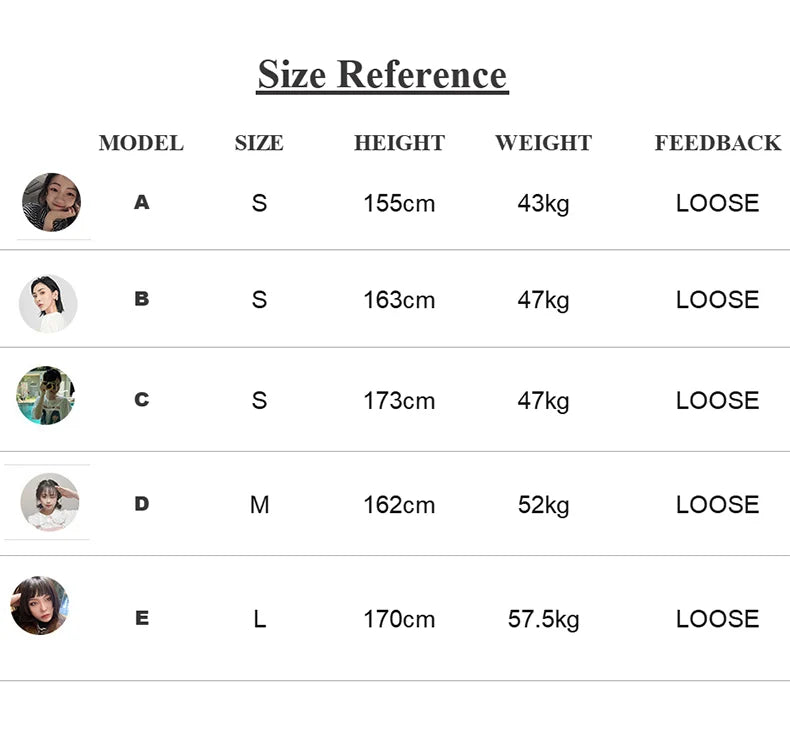Click the 52kg weight value
The image size is (790, 750).
point(543,505)
